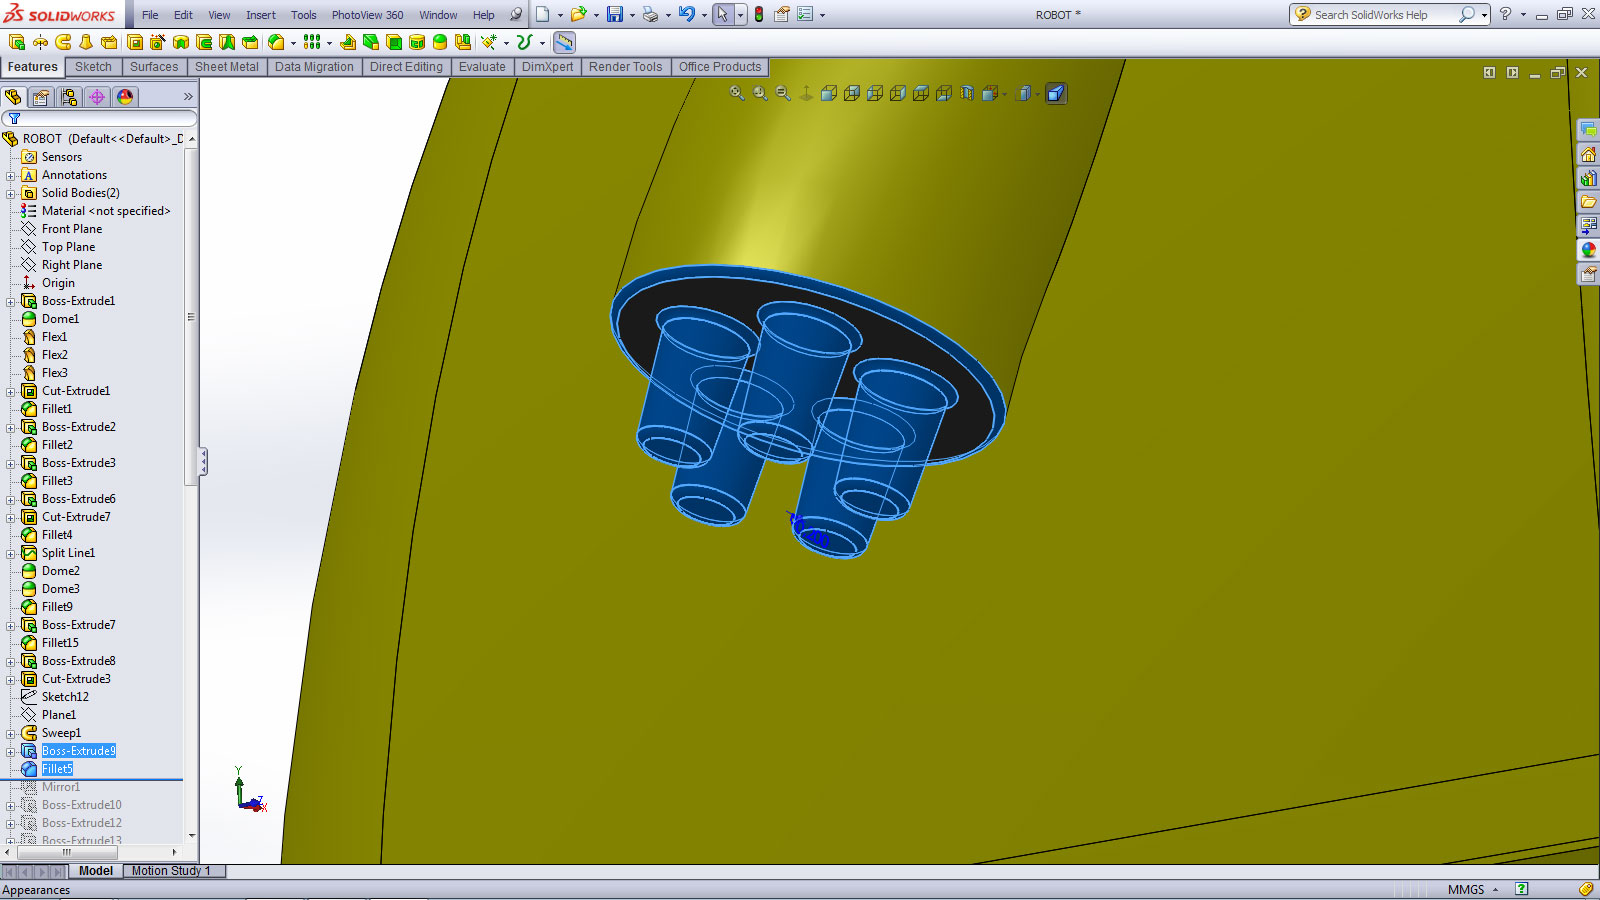Image resolution: width=1600 pixels, height=900 pixels.
Task: Switch to the Motion Study 1 tab
Action: (171, 871)
